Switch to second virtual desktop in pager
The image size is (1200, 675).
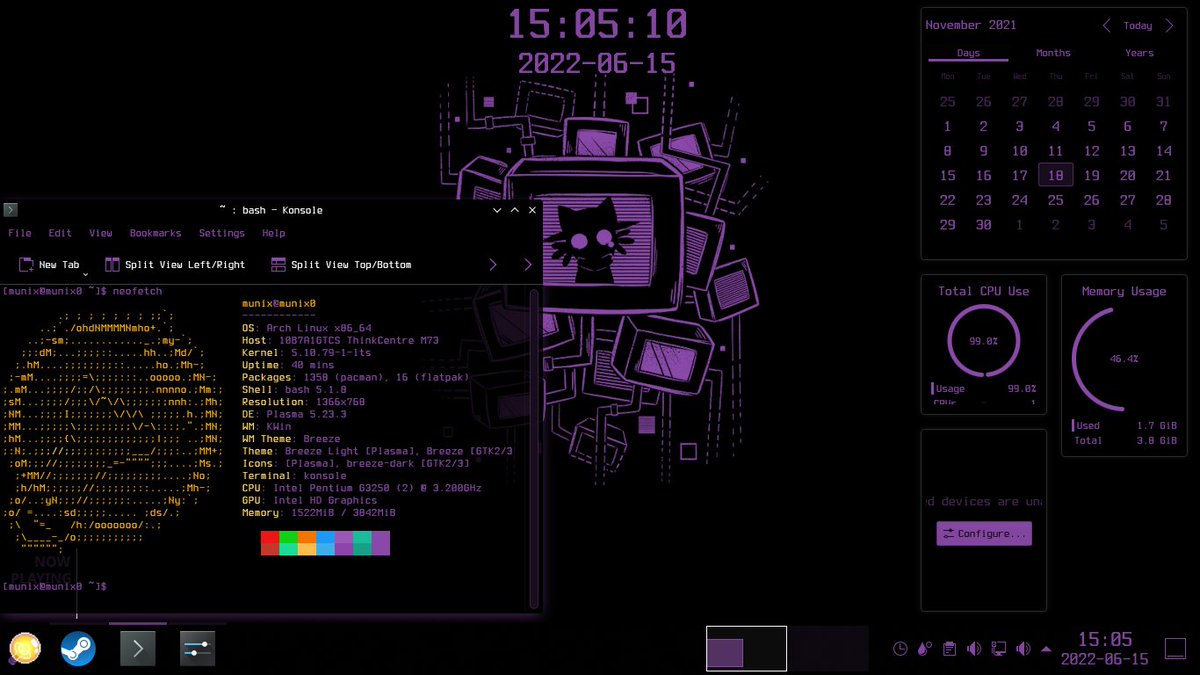[828, 648]
